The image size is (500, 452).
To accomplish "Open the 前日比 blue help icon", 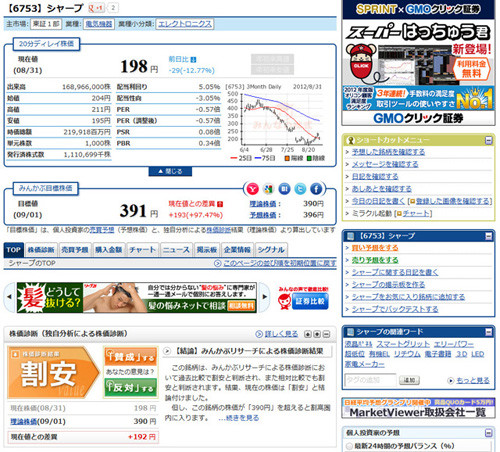I will coord(193,60).
